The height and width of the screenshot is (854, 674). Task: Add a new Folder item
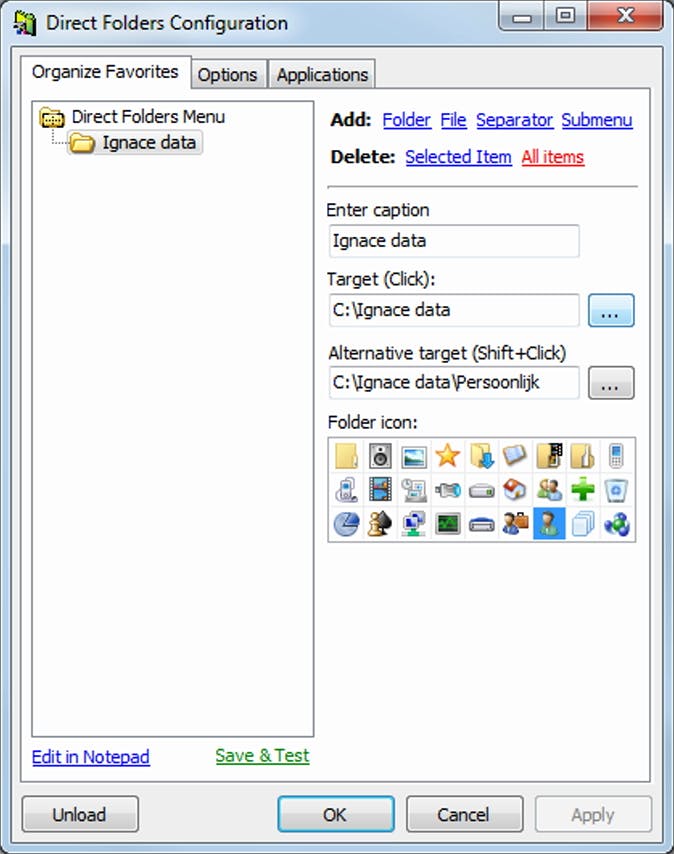pyautogui.click(x=407, y=120)
